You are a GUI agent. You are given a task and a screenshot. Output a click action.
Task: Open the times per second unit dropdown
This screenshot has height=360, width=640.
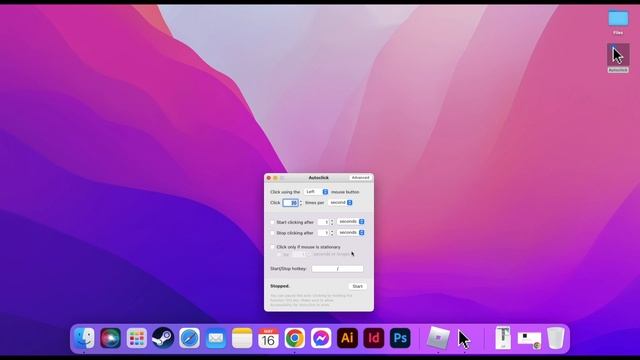(x=340, y=202)
